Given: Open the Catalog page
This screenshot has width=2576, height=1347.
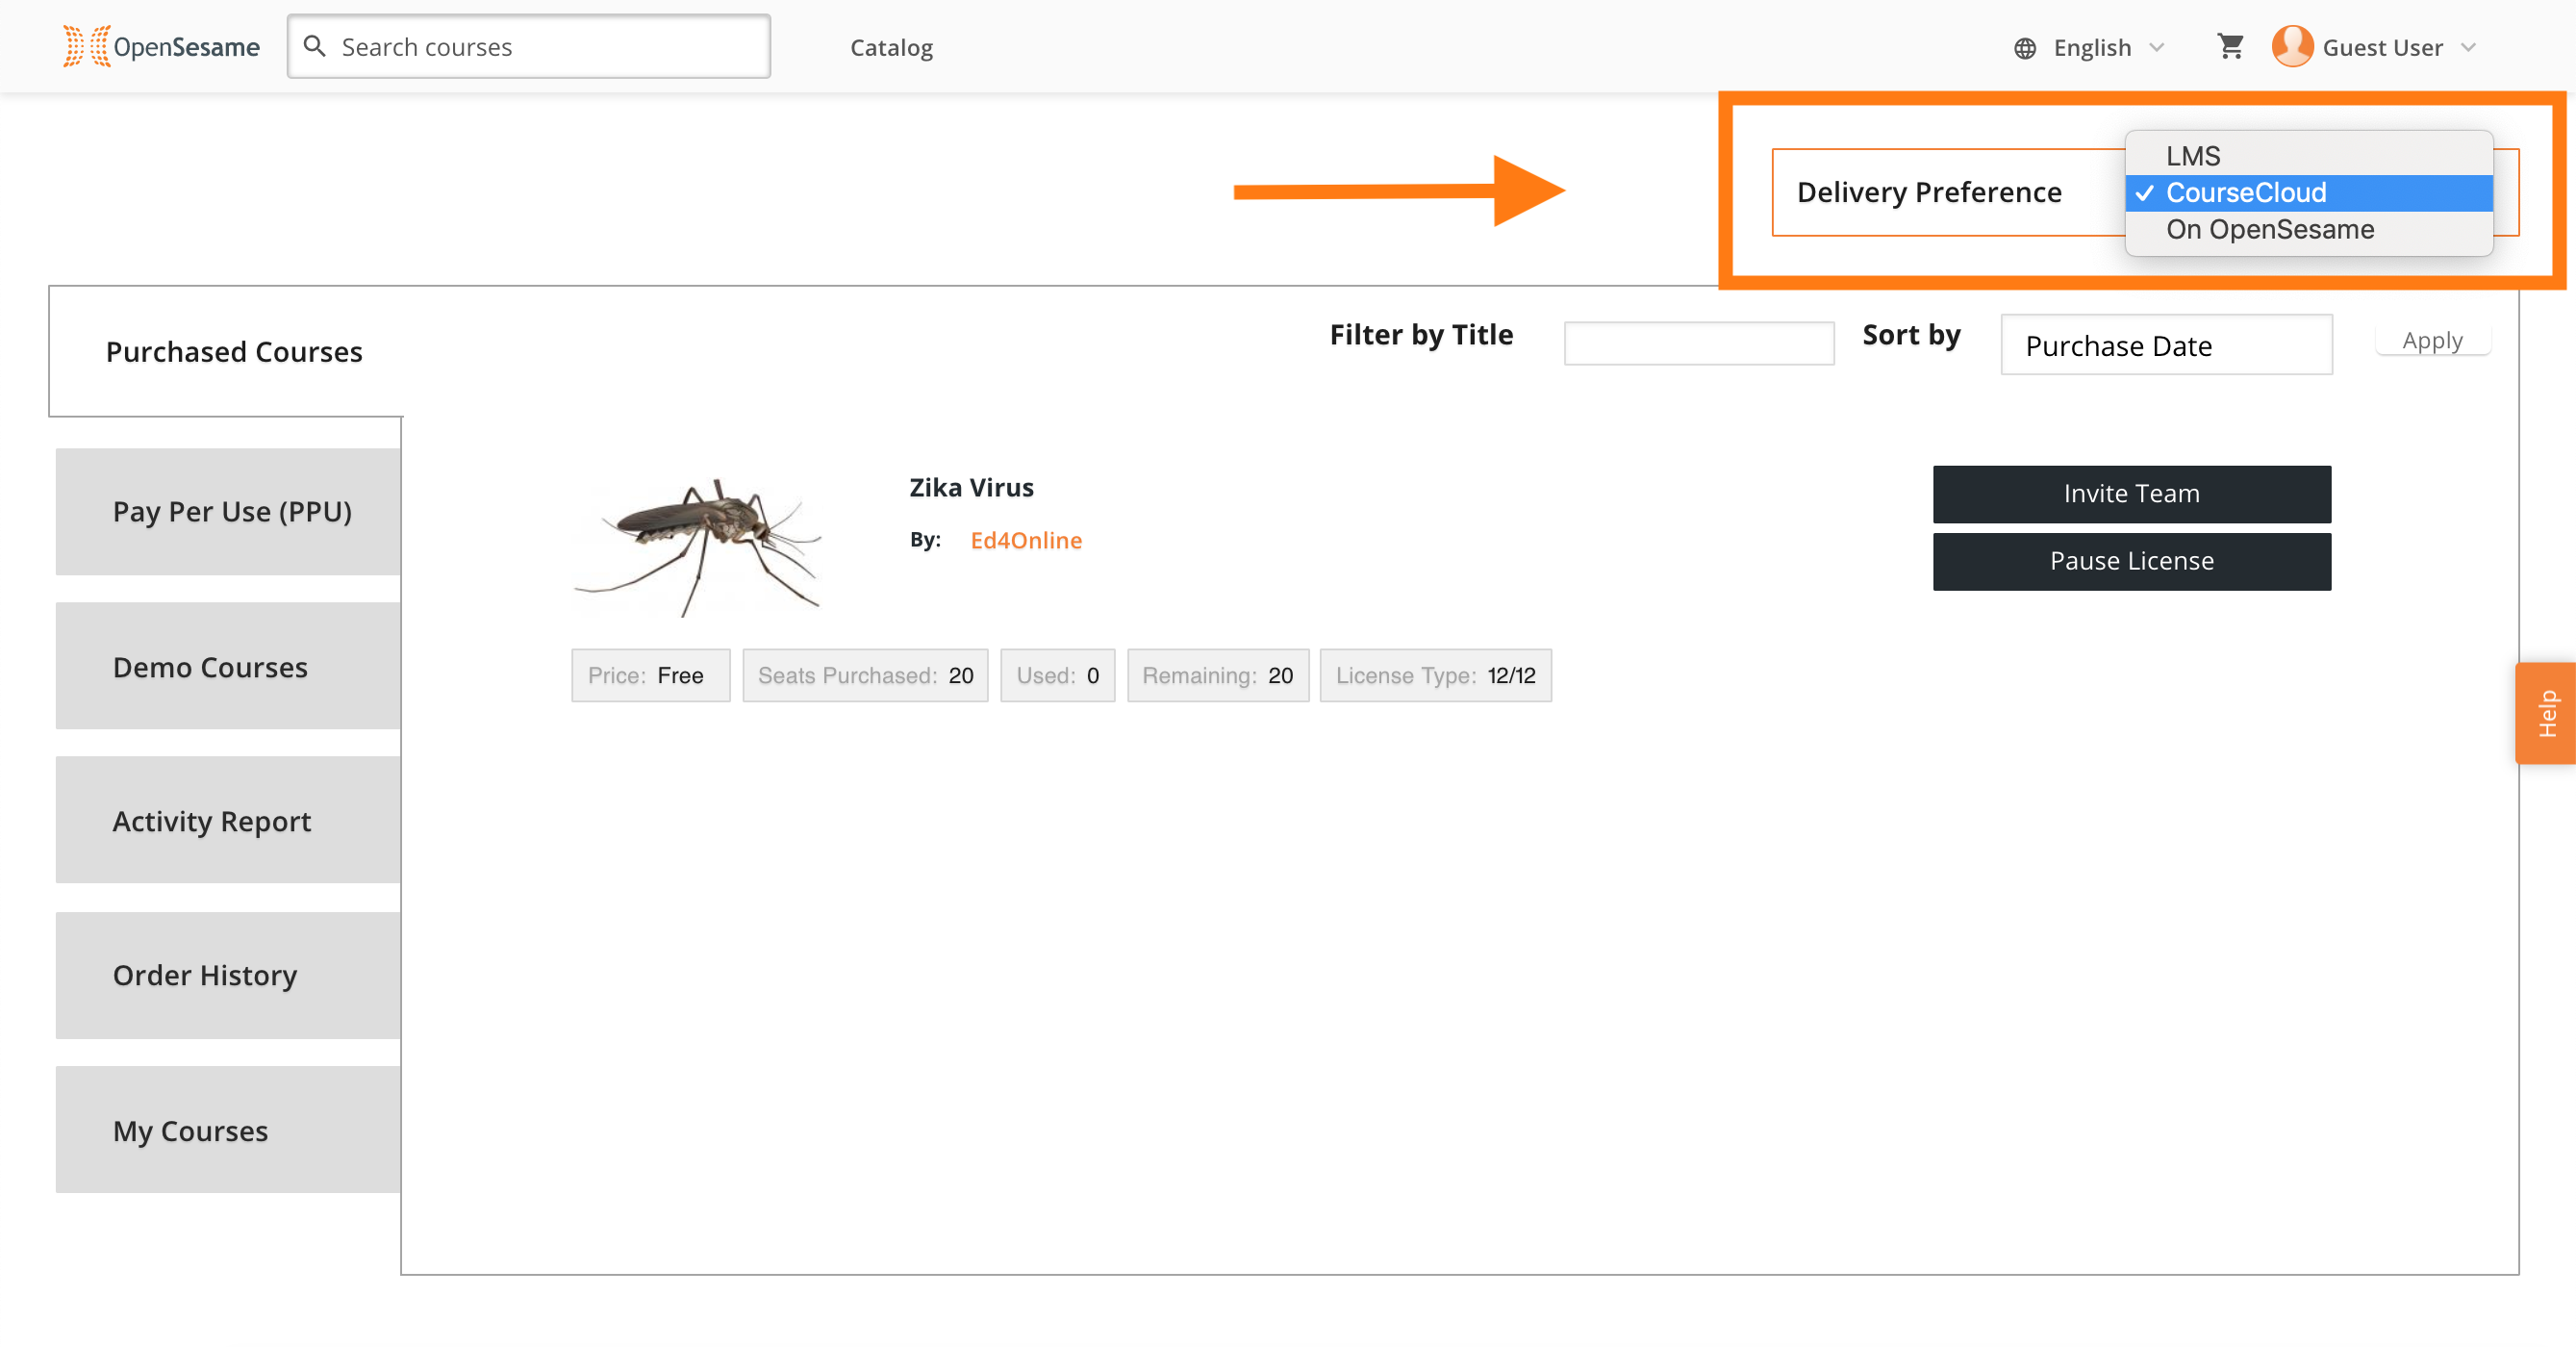Looking at the screenshot, I should pos(891,48).
